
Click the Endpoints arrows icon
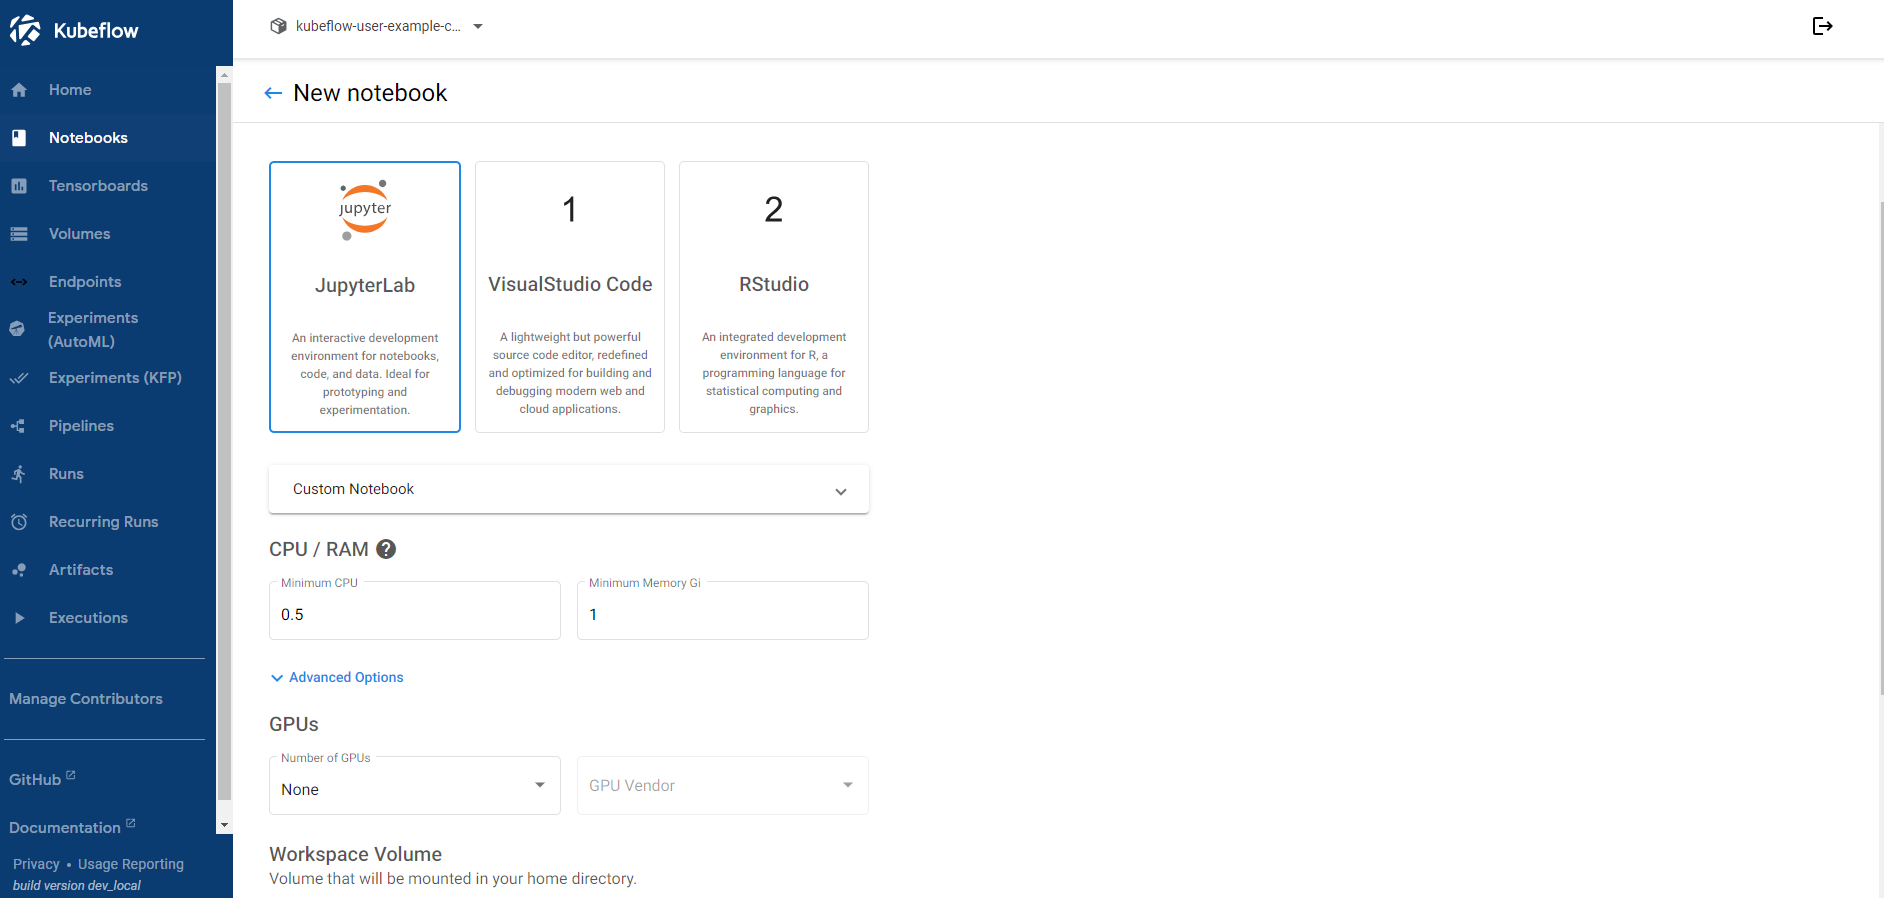tap(19, 282)
